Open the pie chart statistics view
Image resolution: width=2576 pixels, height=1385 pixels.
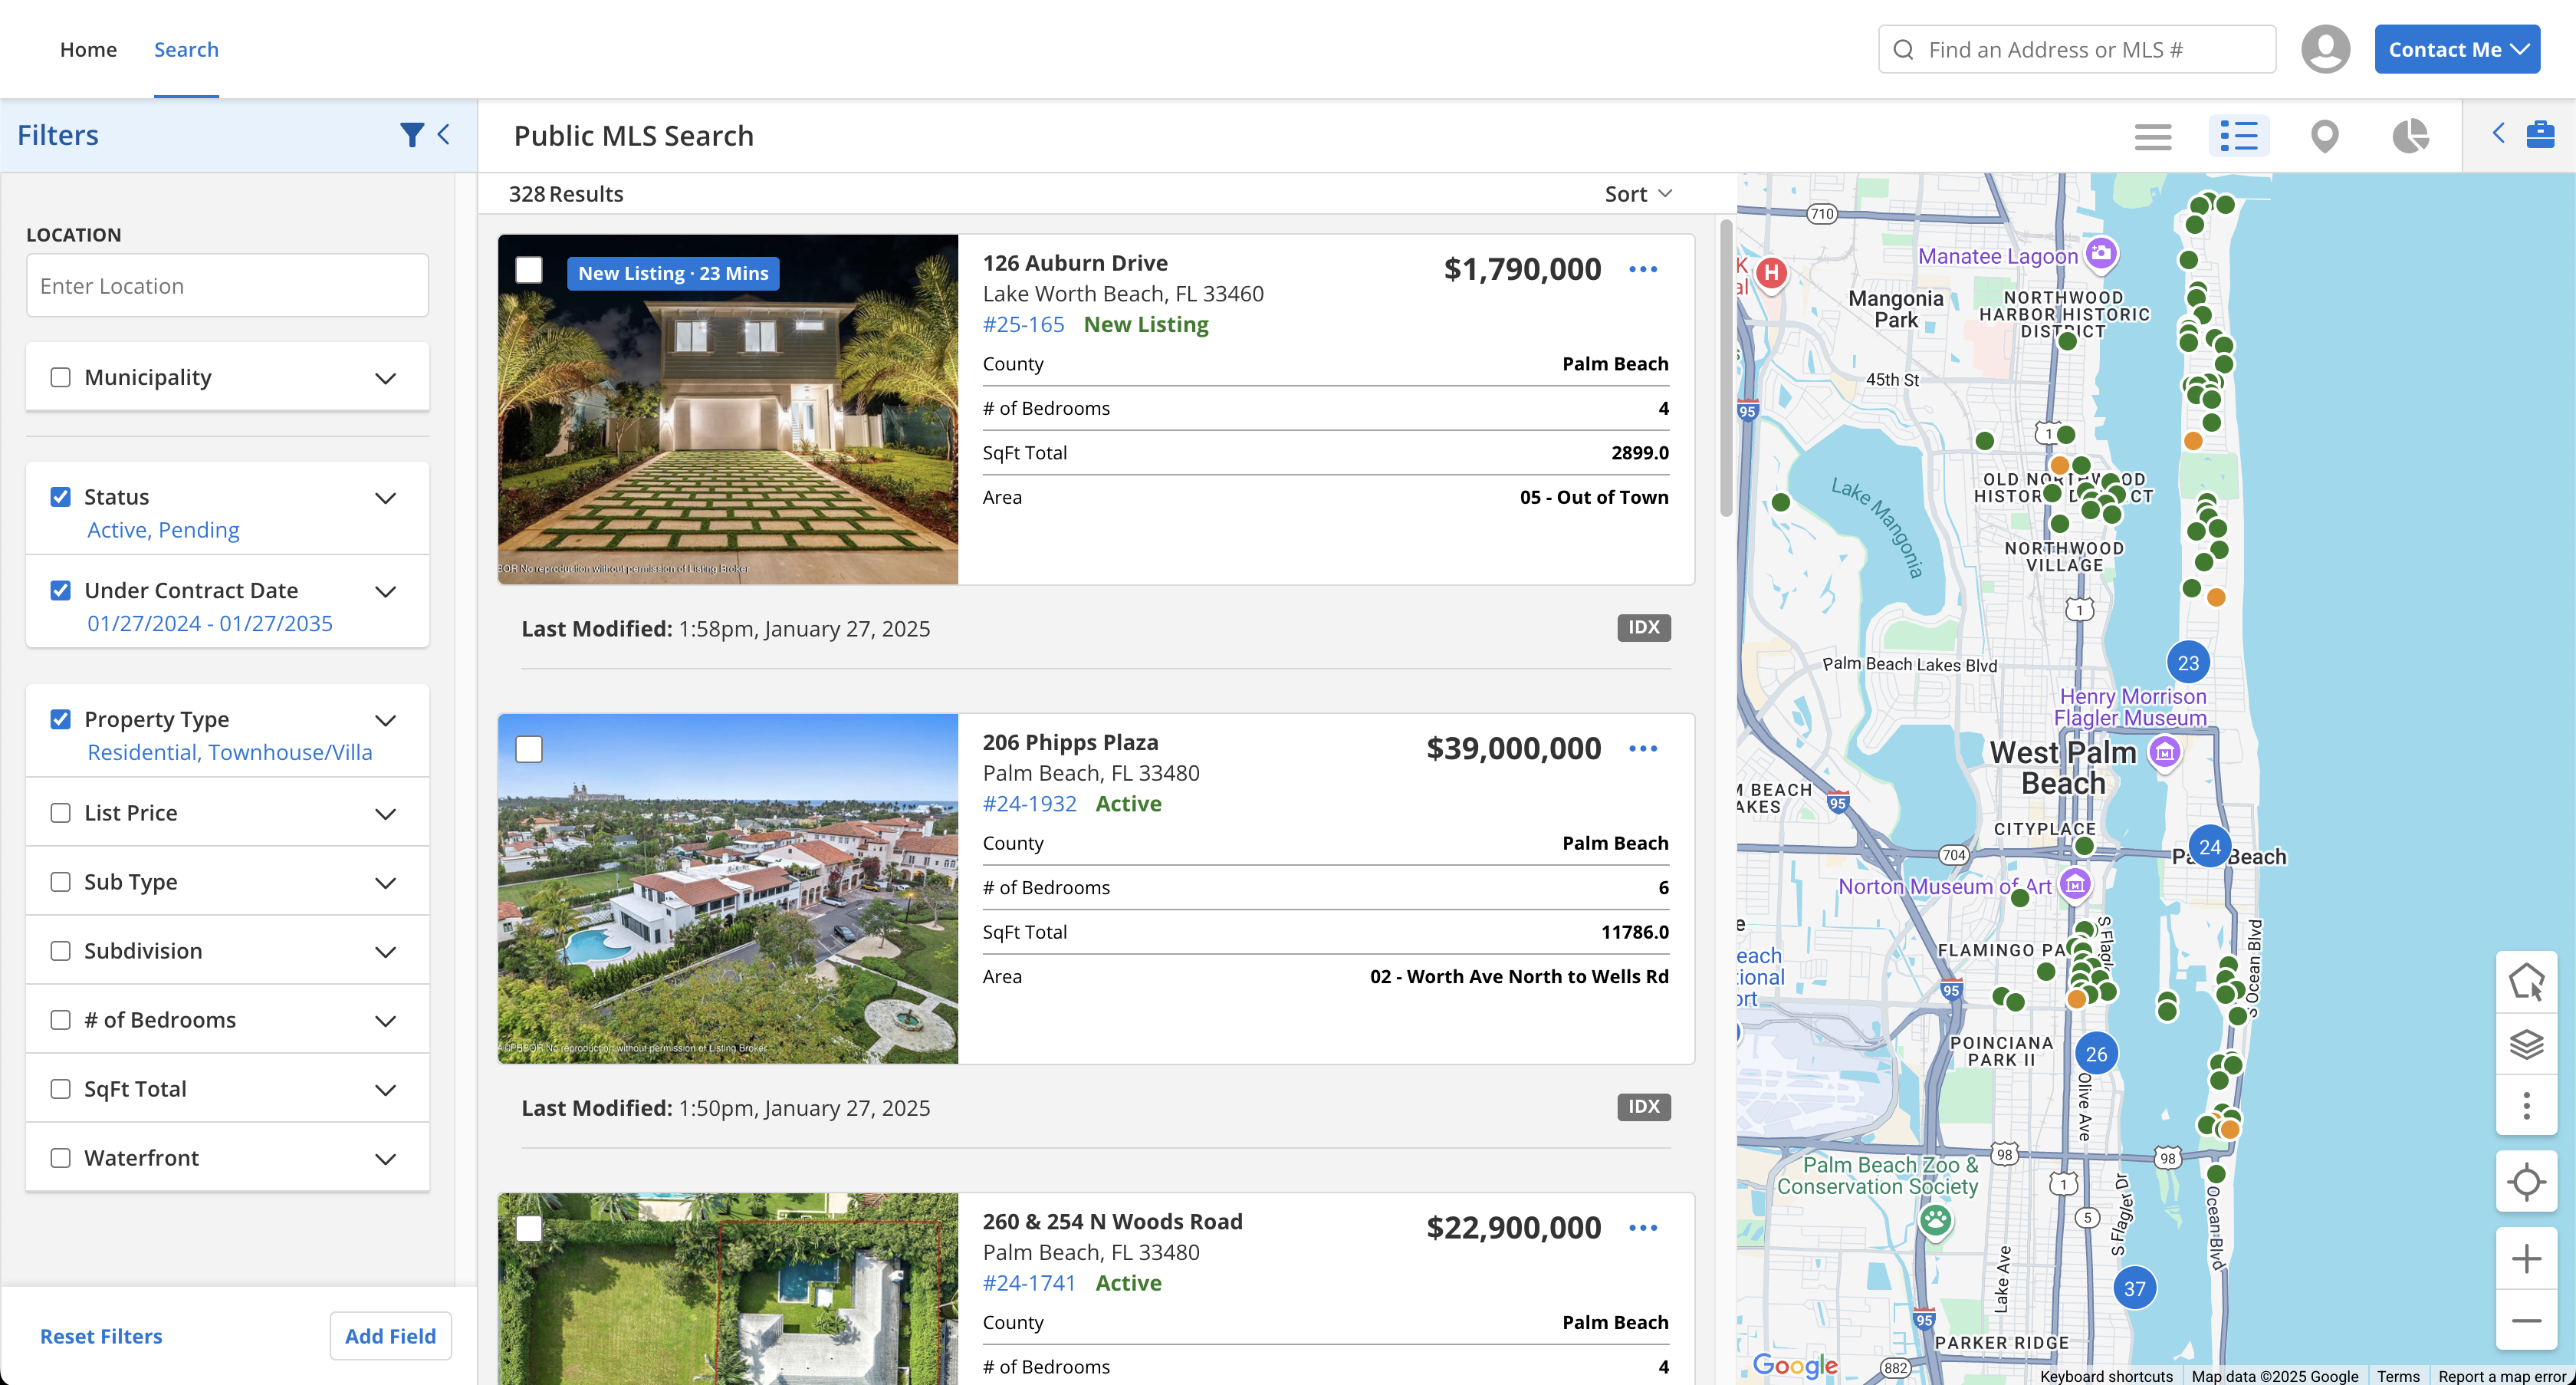2410,136
